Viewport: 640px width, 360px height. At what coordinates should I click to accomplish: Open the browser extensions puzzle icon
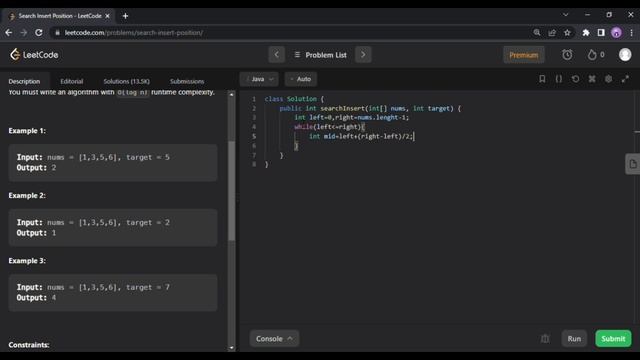click(x=586, y=33)
